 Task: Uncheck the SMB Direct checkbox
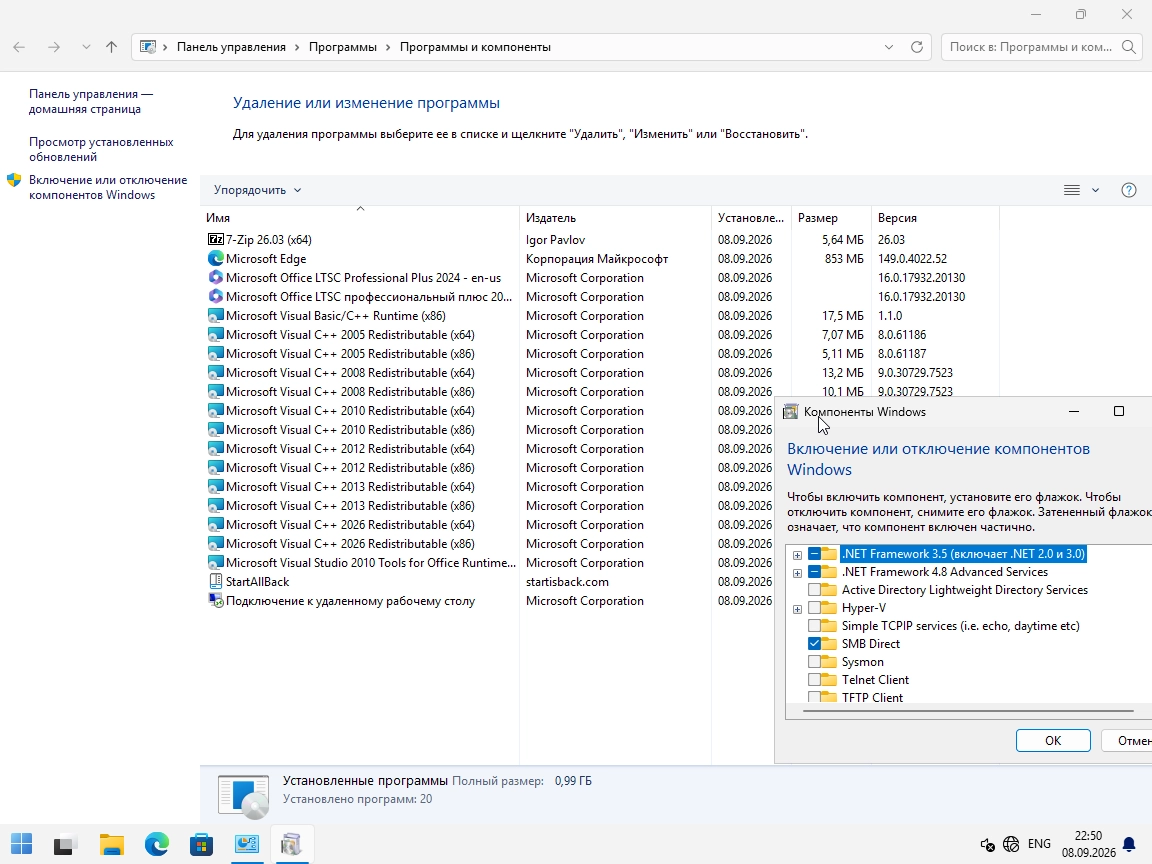(x=814, y=644)
